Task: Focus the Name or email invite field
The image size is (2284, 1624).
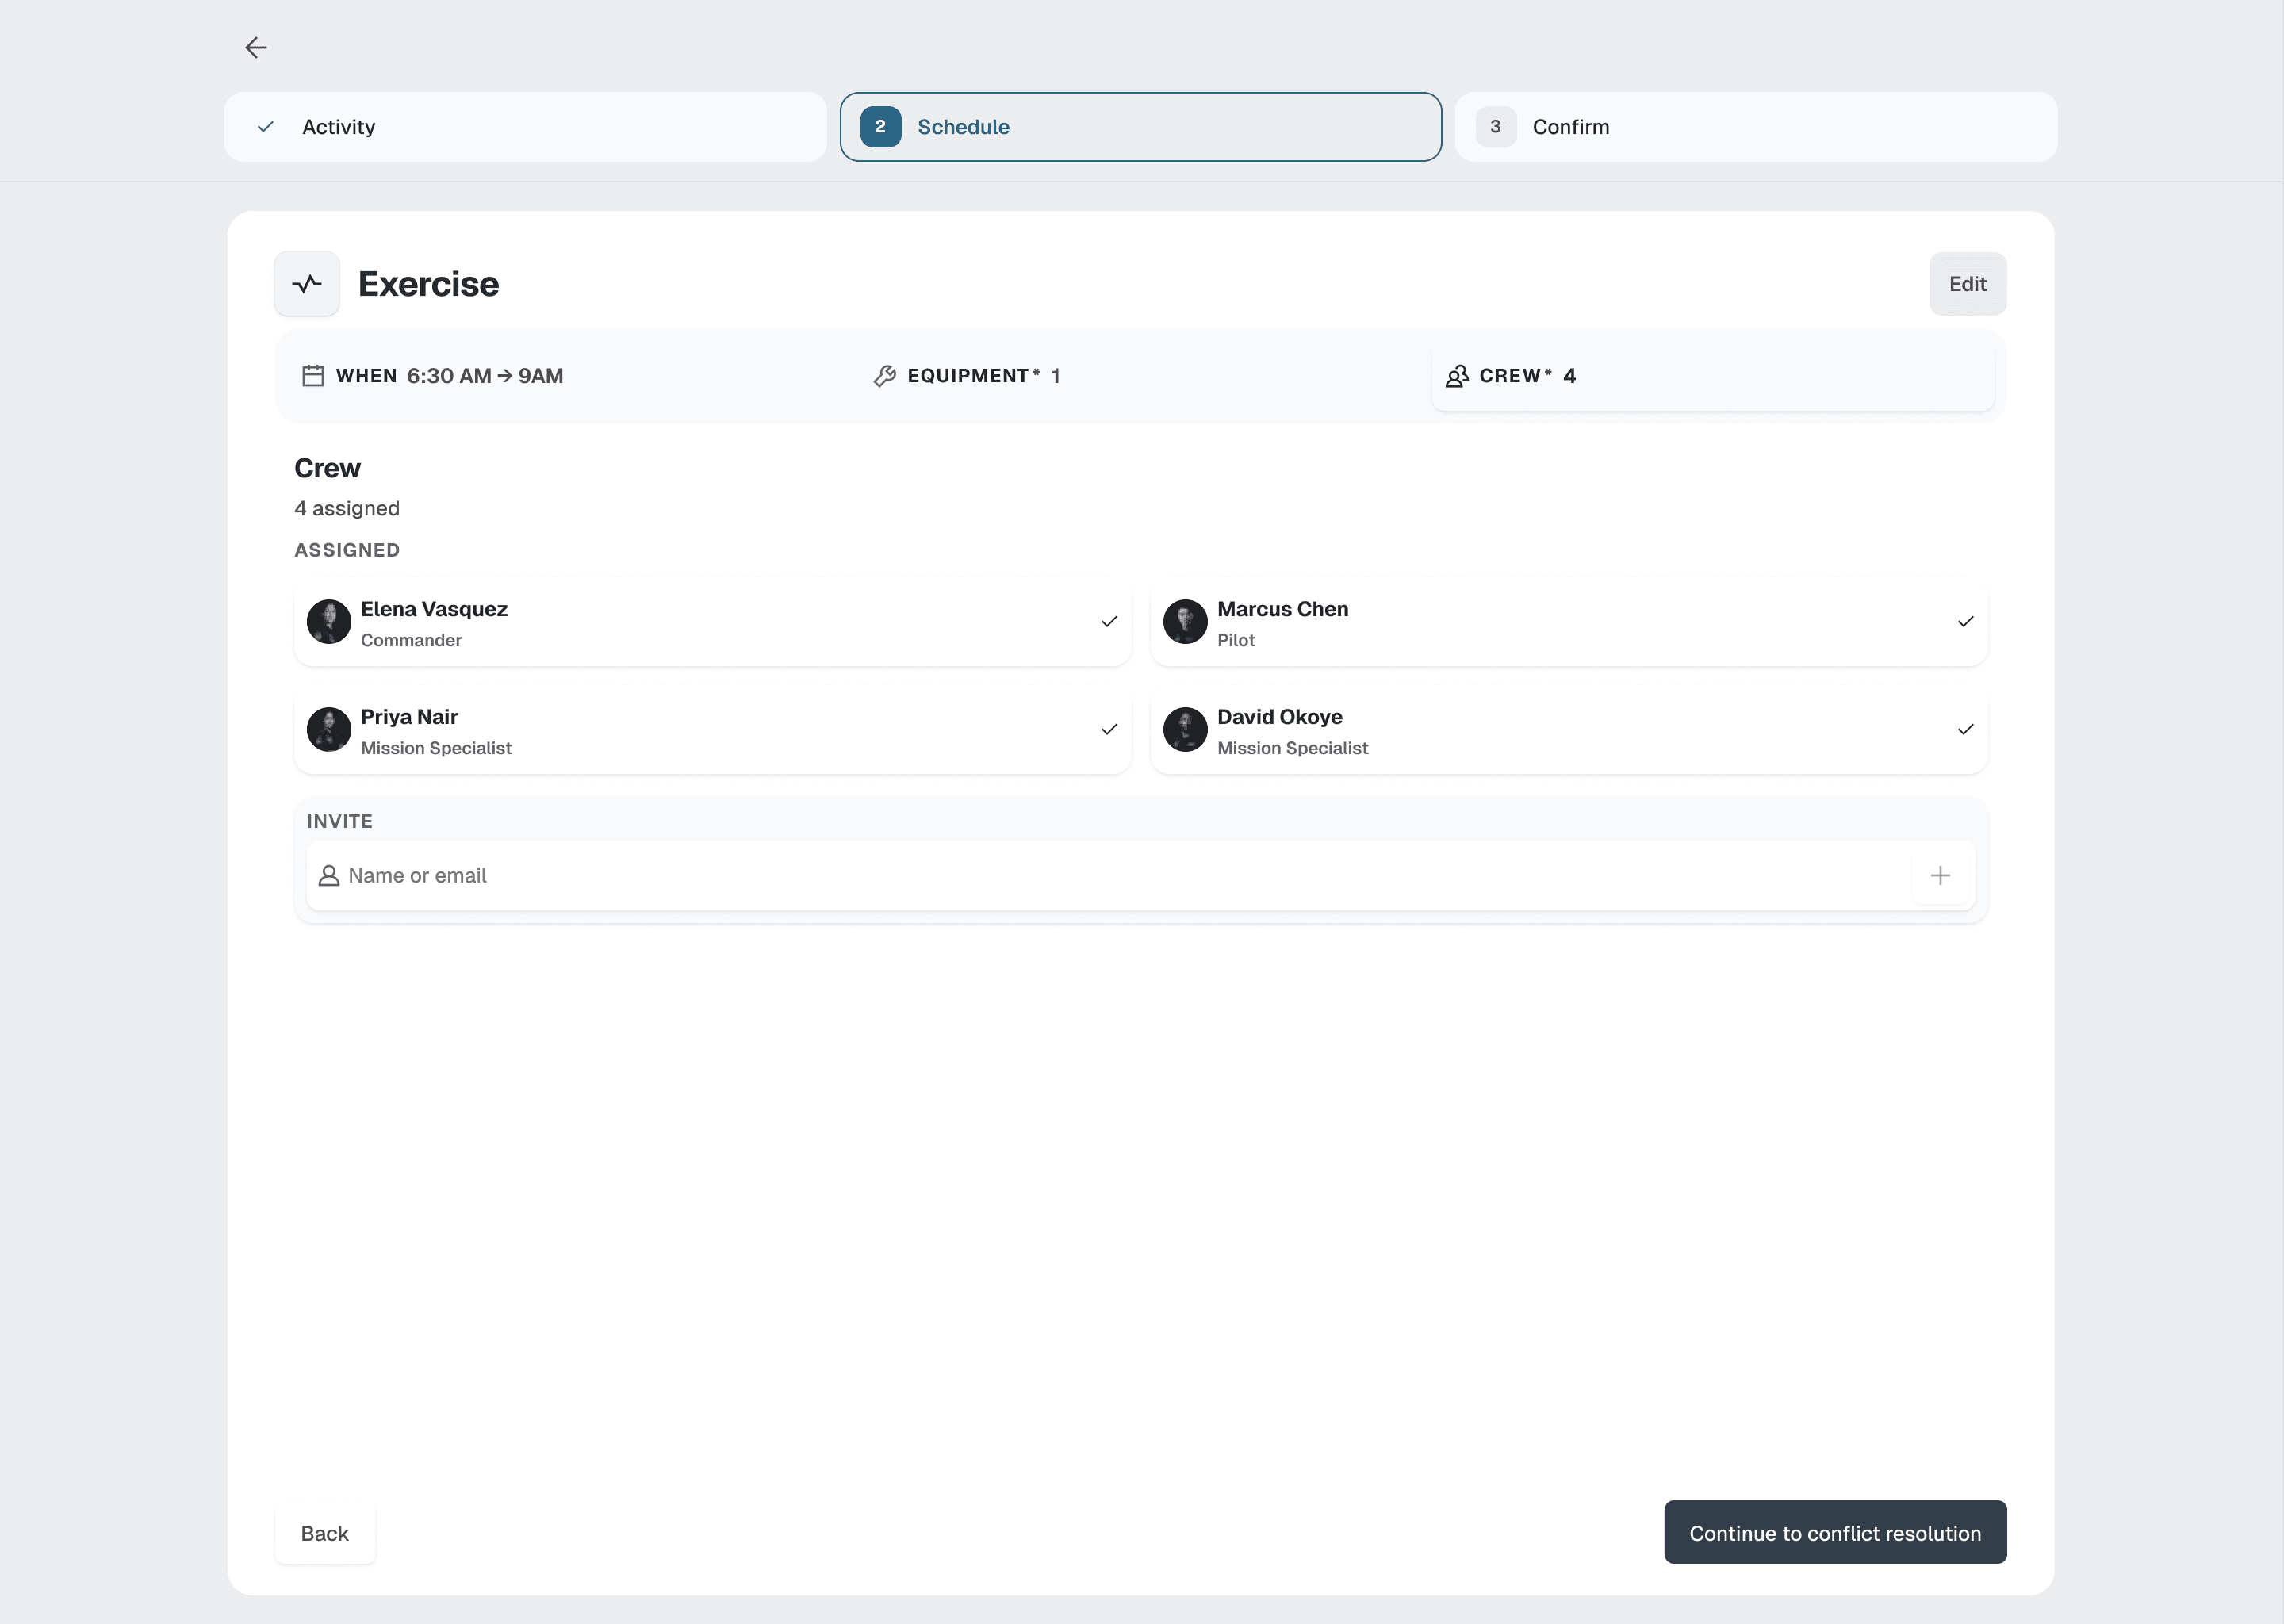Action: click(x=1140, y=876)
